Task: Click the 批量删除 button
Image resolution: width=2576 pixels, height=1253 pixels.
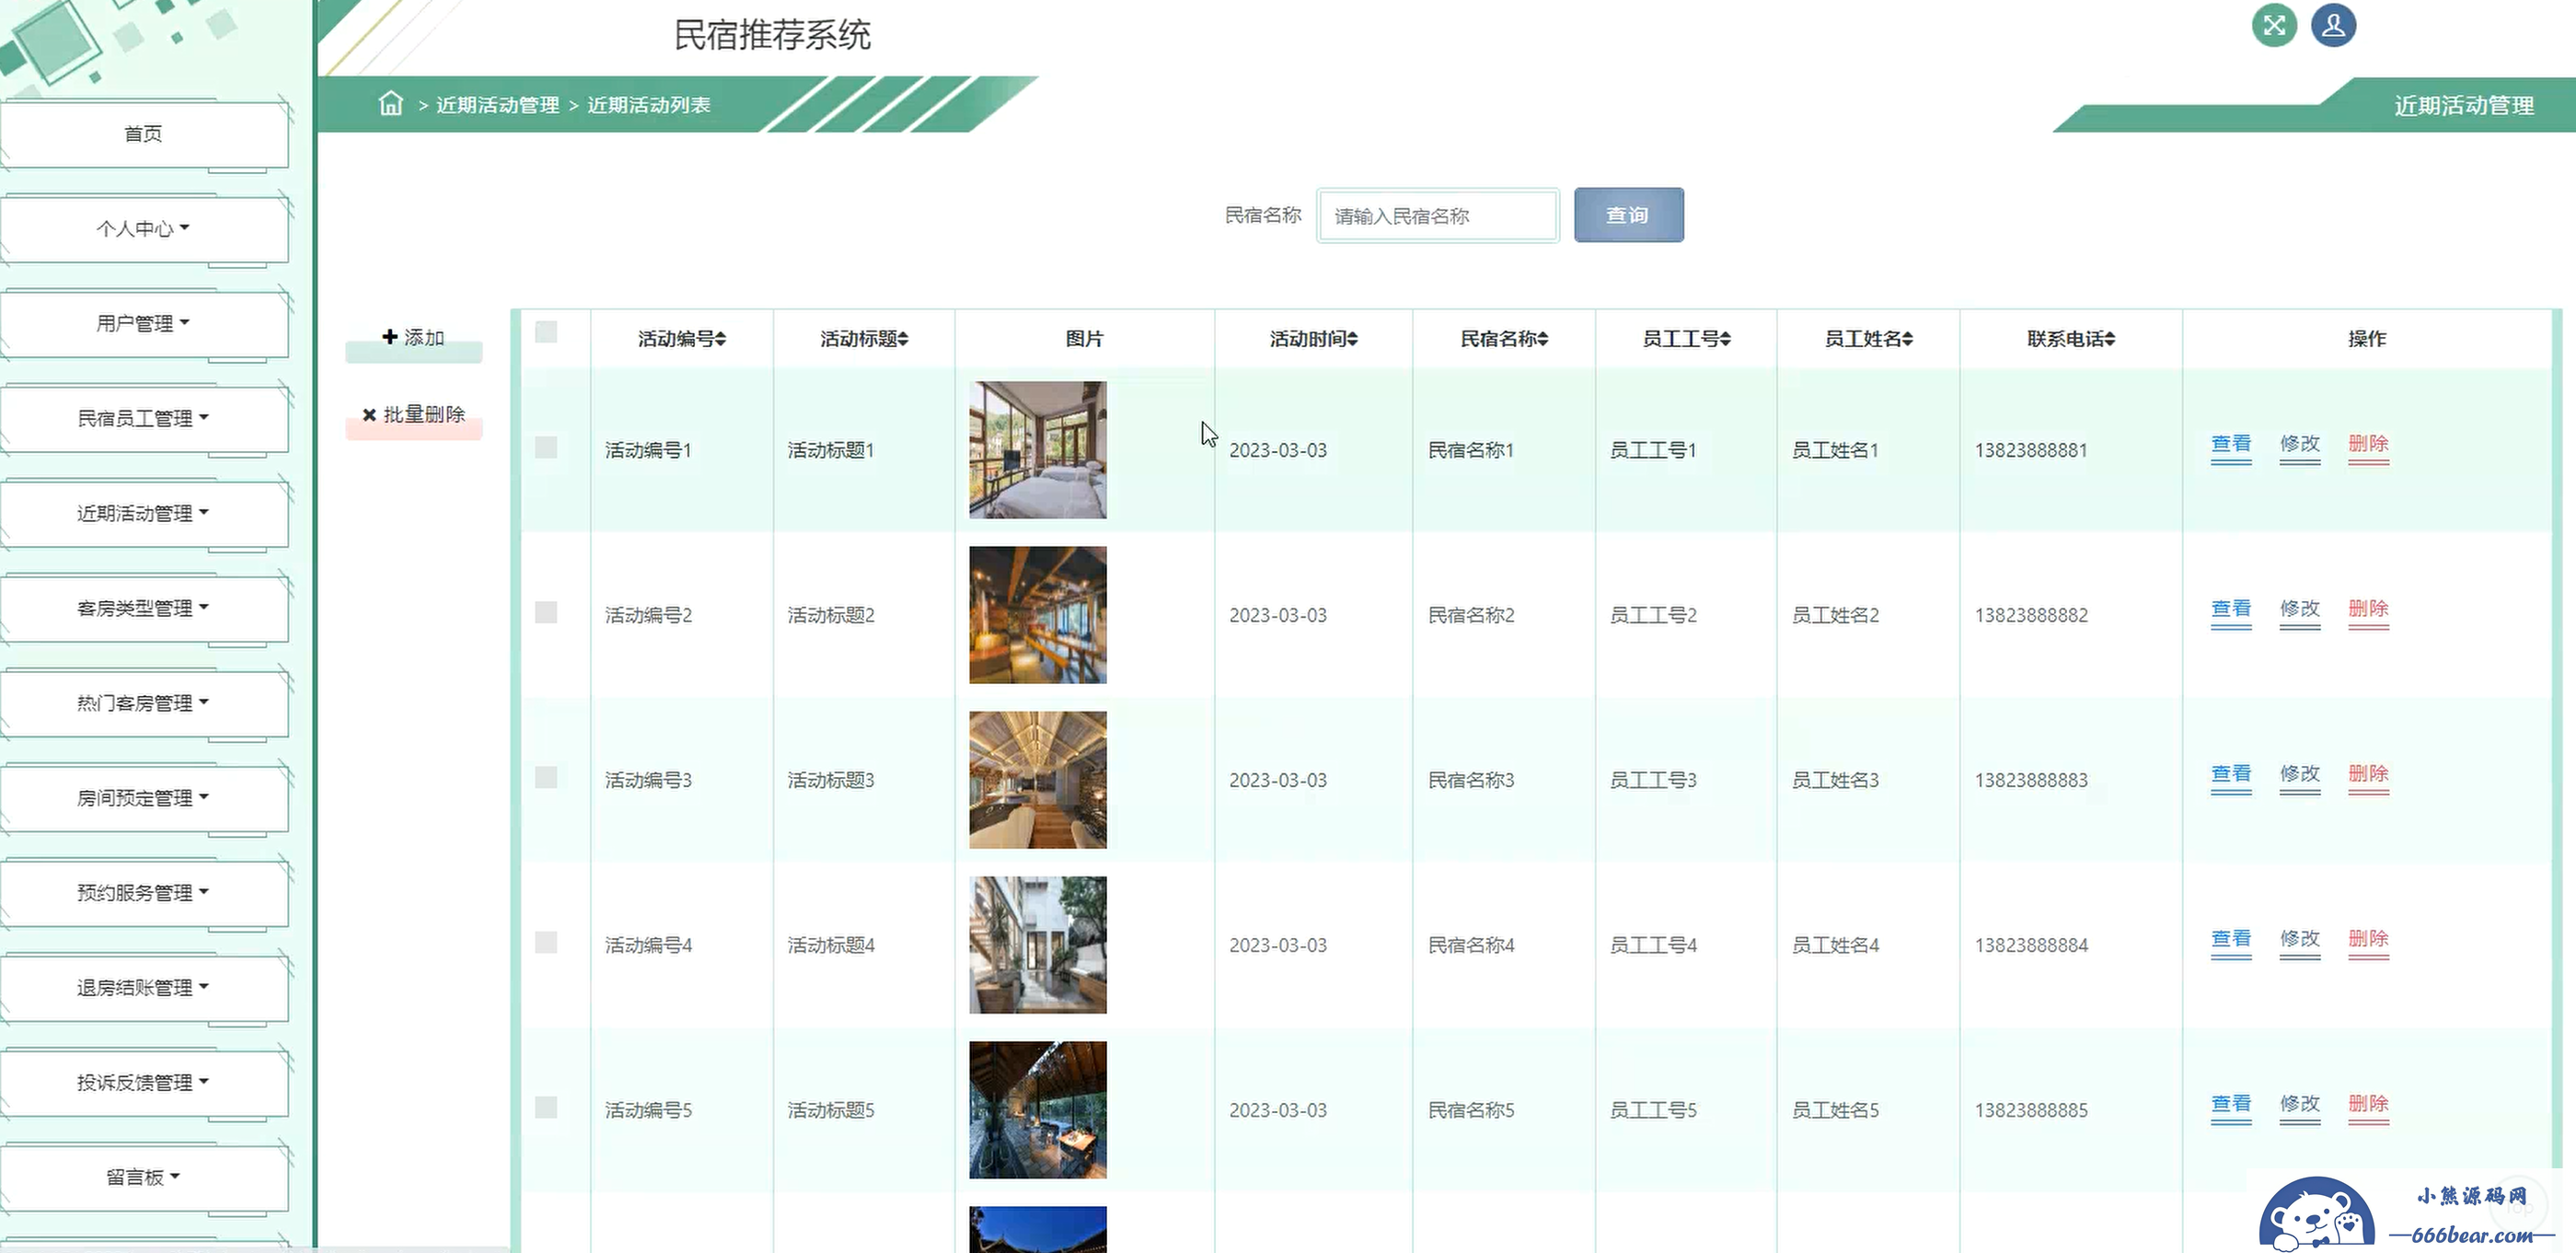Action: 413,415
